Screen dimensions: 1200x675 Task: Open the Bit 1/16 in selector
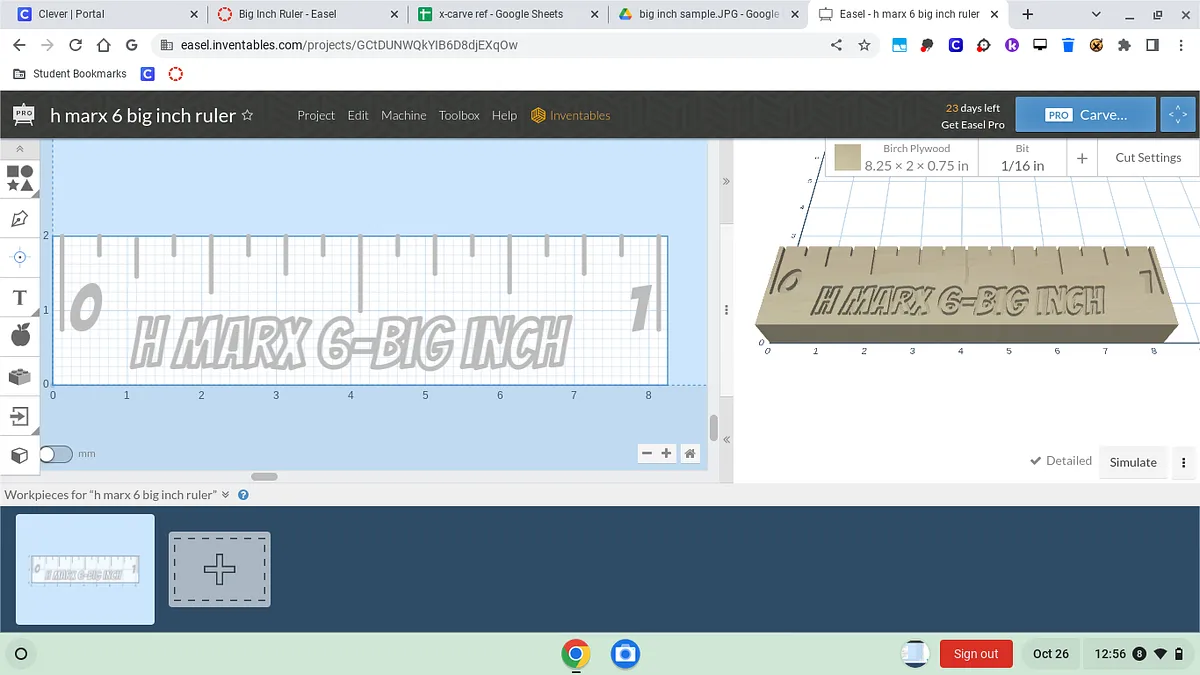[x=1022, y=158]
